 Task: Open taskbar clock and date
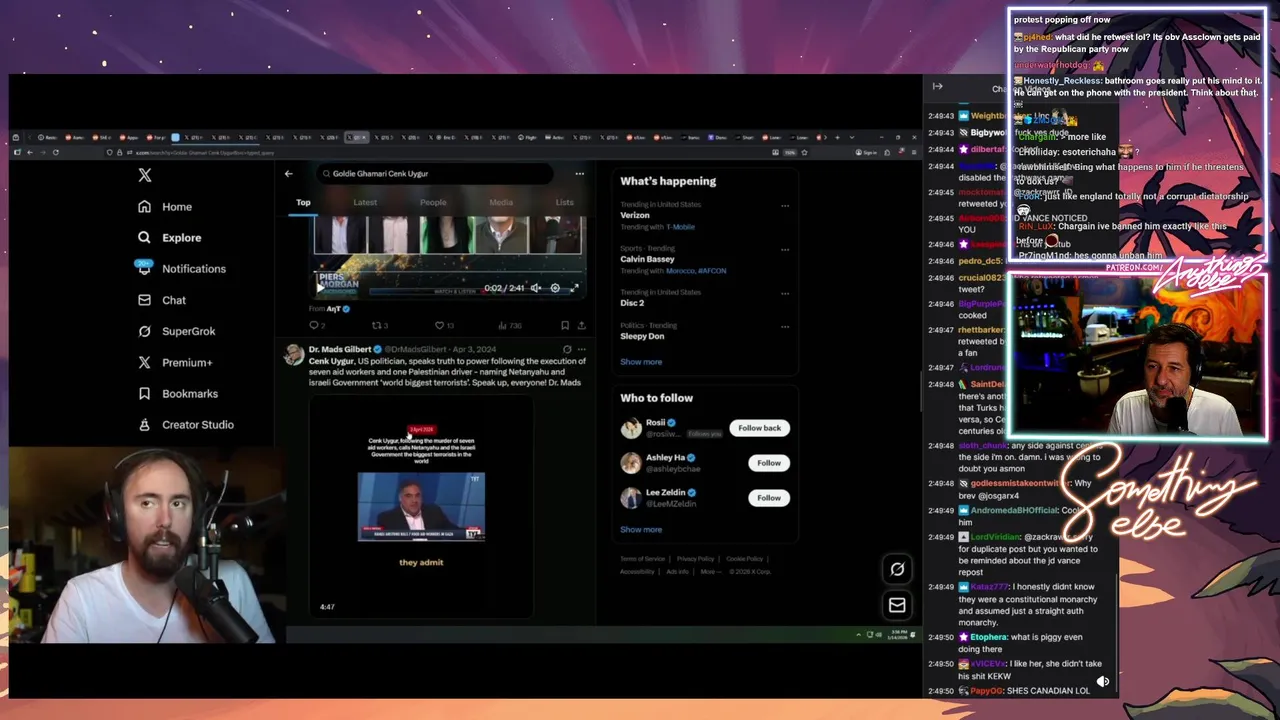[900, 634]
